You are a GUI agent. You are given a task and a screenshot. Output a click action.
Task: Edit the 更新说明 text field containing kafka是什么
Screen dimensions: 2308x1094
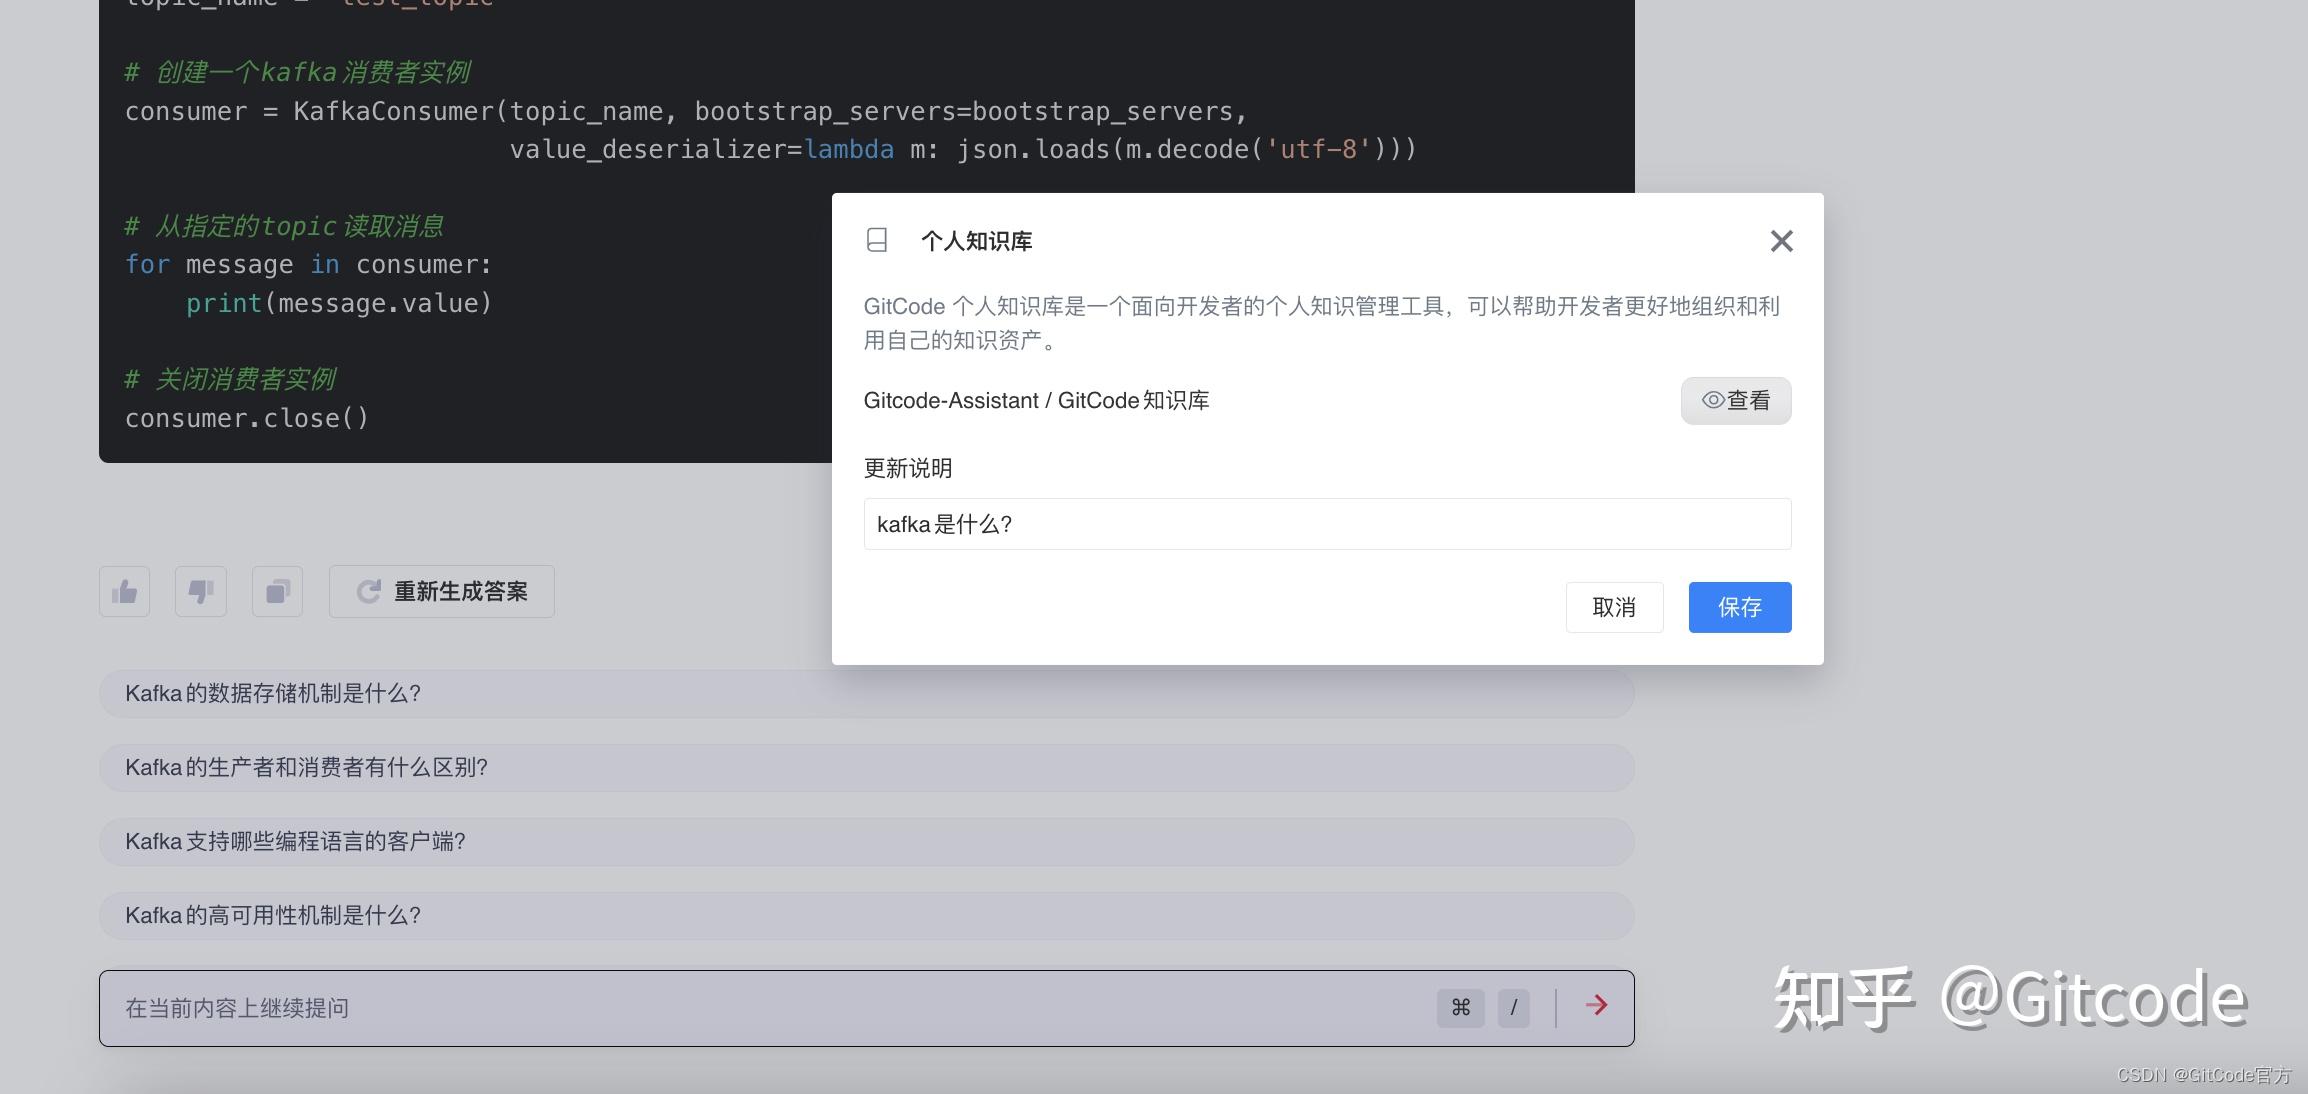pyautogui.click(x=1327, y=523)
